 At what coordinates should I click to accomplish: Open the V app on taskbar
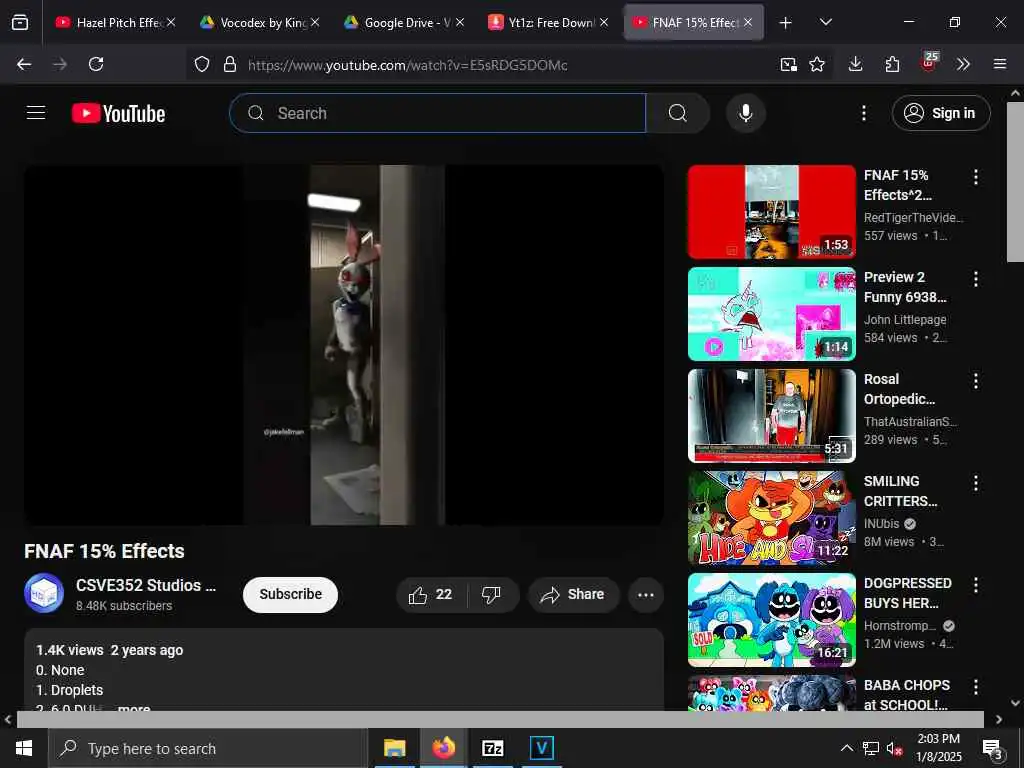541,748
